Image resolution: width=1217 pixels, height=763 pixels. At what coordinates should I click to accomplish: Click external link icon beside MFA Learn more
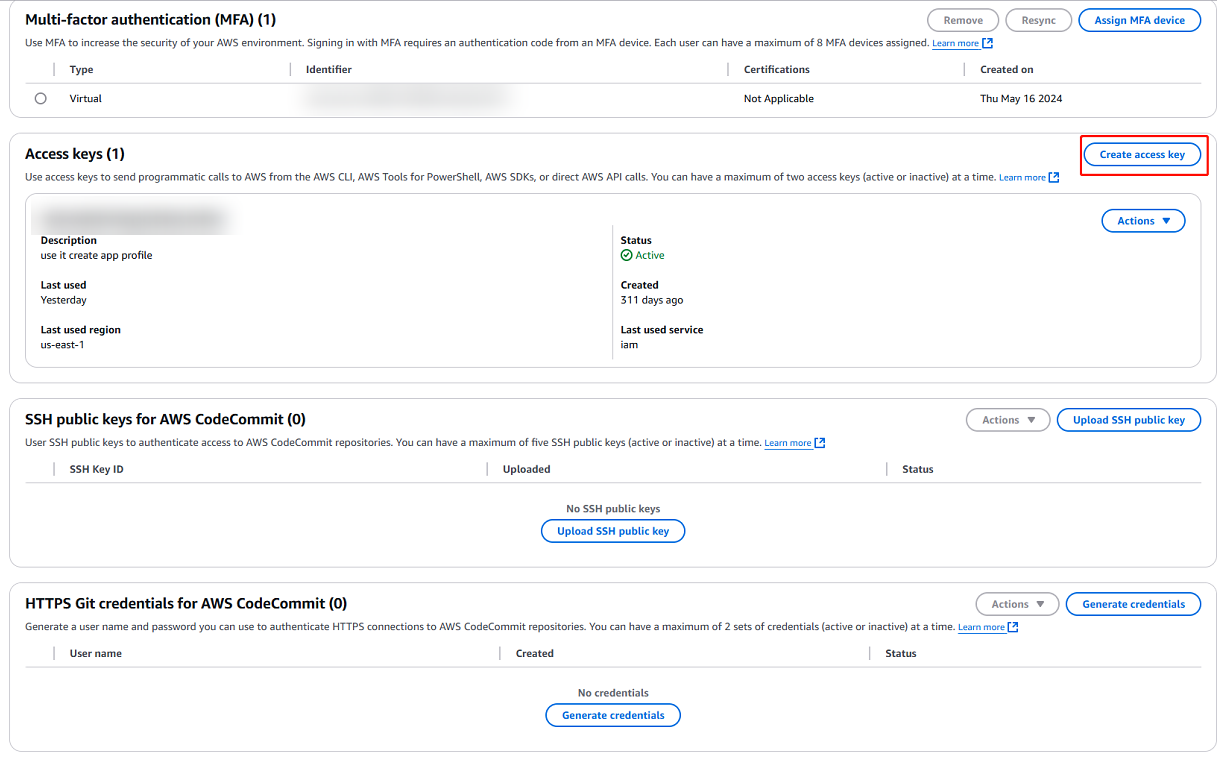pyautogui.click(x=988, y=44)
